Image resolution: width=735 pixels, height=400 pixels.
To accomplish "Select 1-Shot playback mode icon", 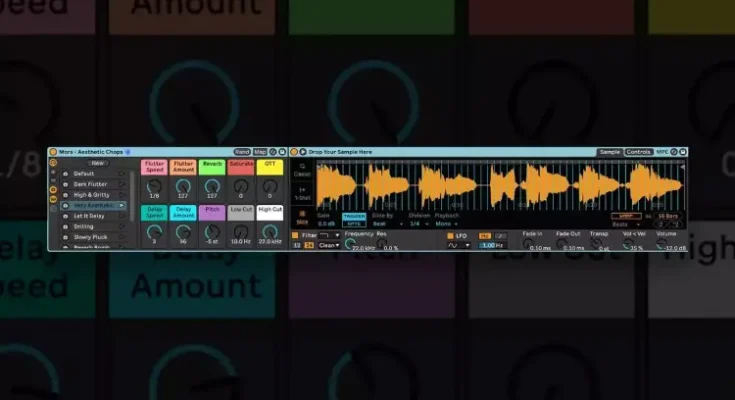I will coord(302,193).
